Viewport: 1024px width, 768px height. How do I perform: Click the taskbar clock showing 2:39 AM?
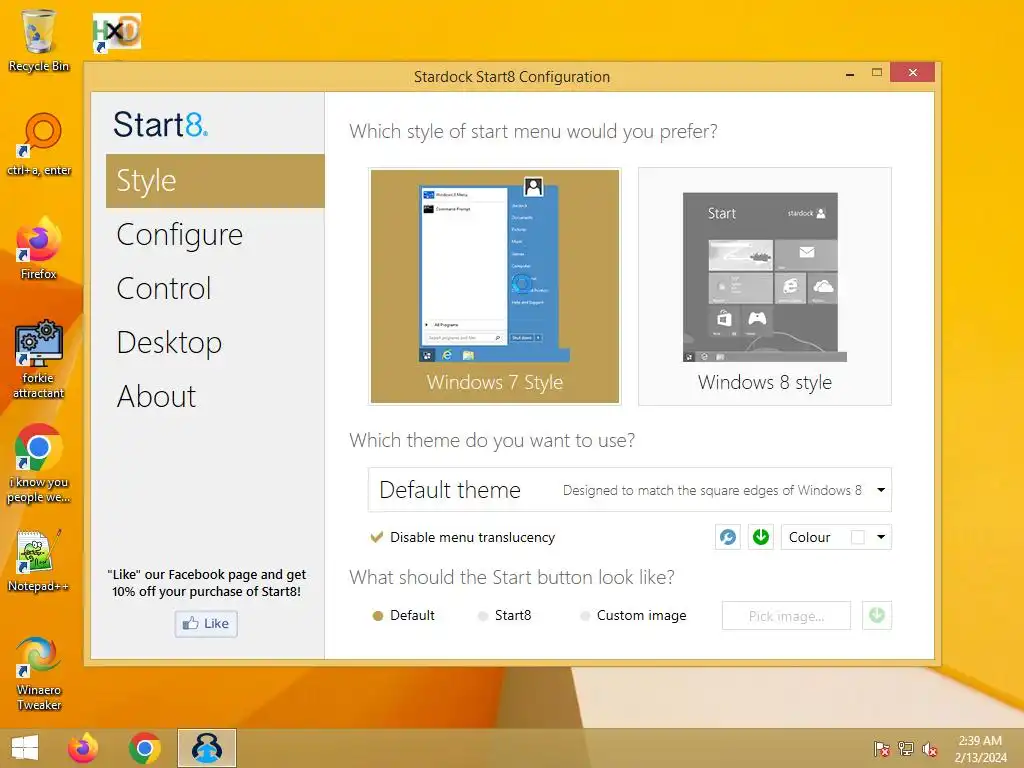pyautogui.click(x=980, y=749)
